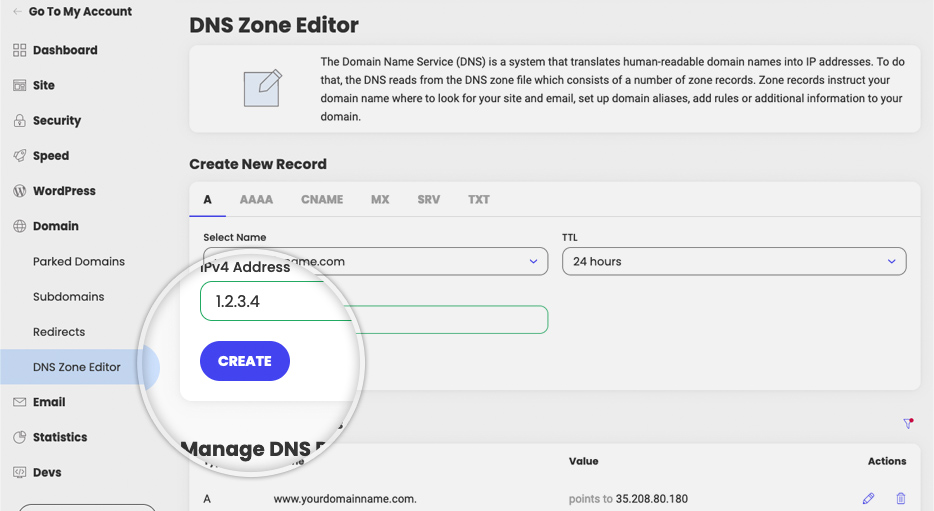Switch to the AAAA record tab
This screenshot has height=511, width=934.
point(256,200)
